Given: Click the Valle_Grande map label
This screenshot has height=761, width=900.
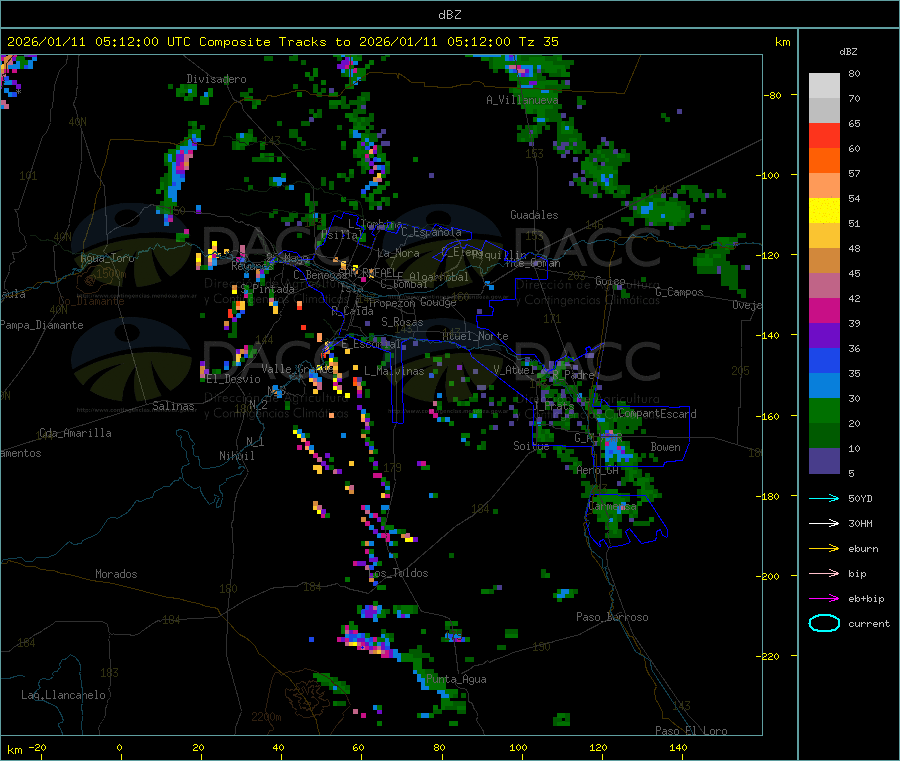Looking at the screenshot, I should [x=297, y=368].
